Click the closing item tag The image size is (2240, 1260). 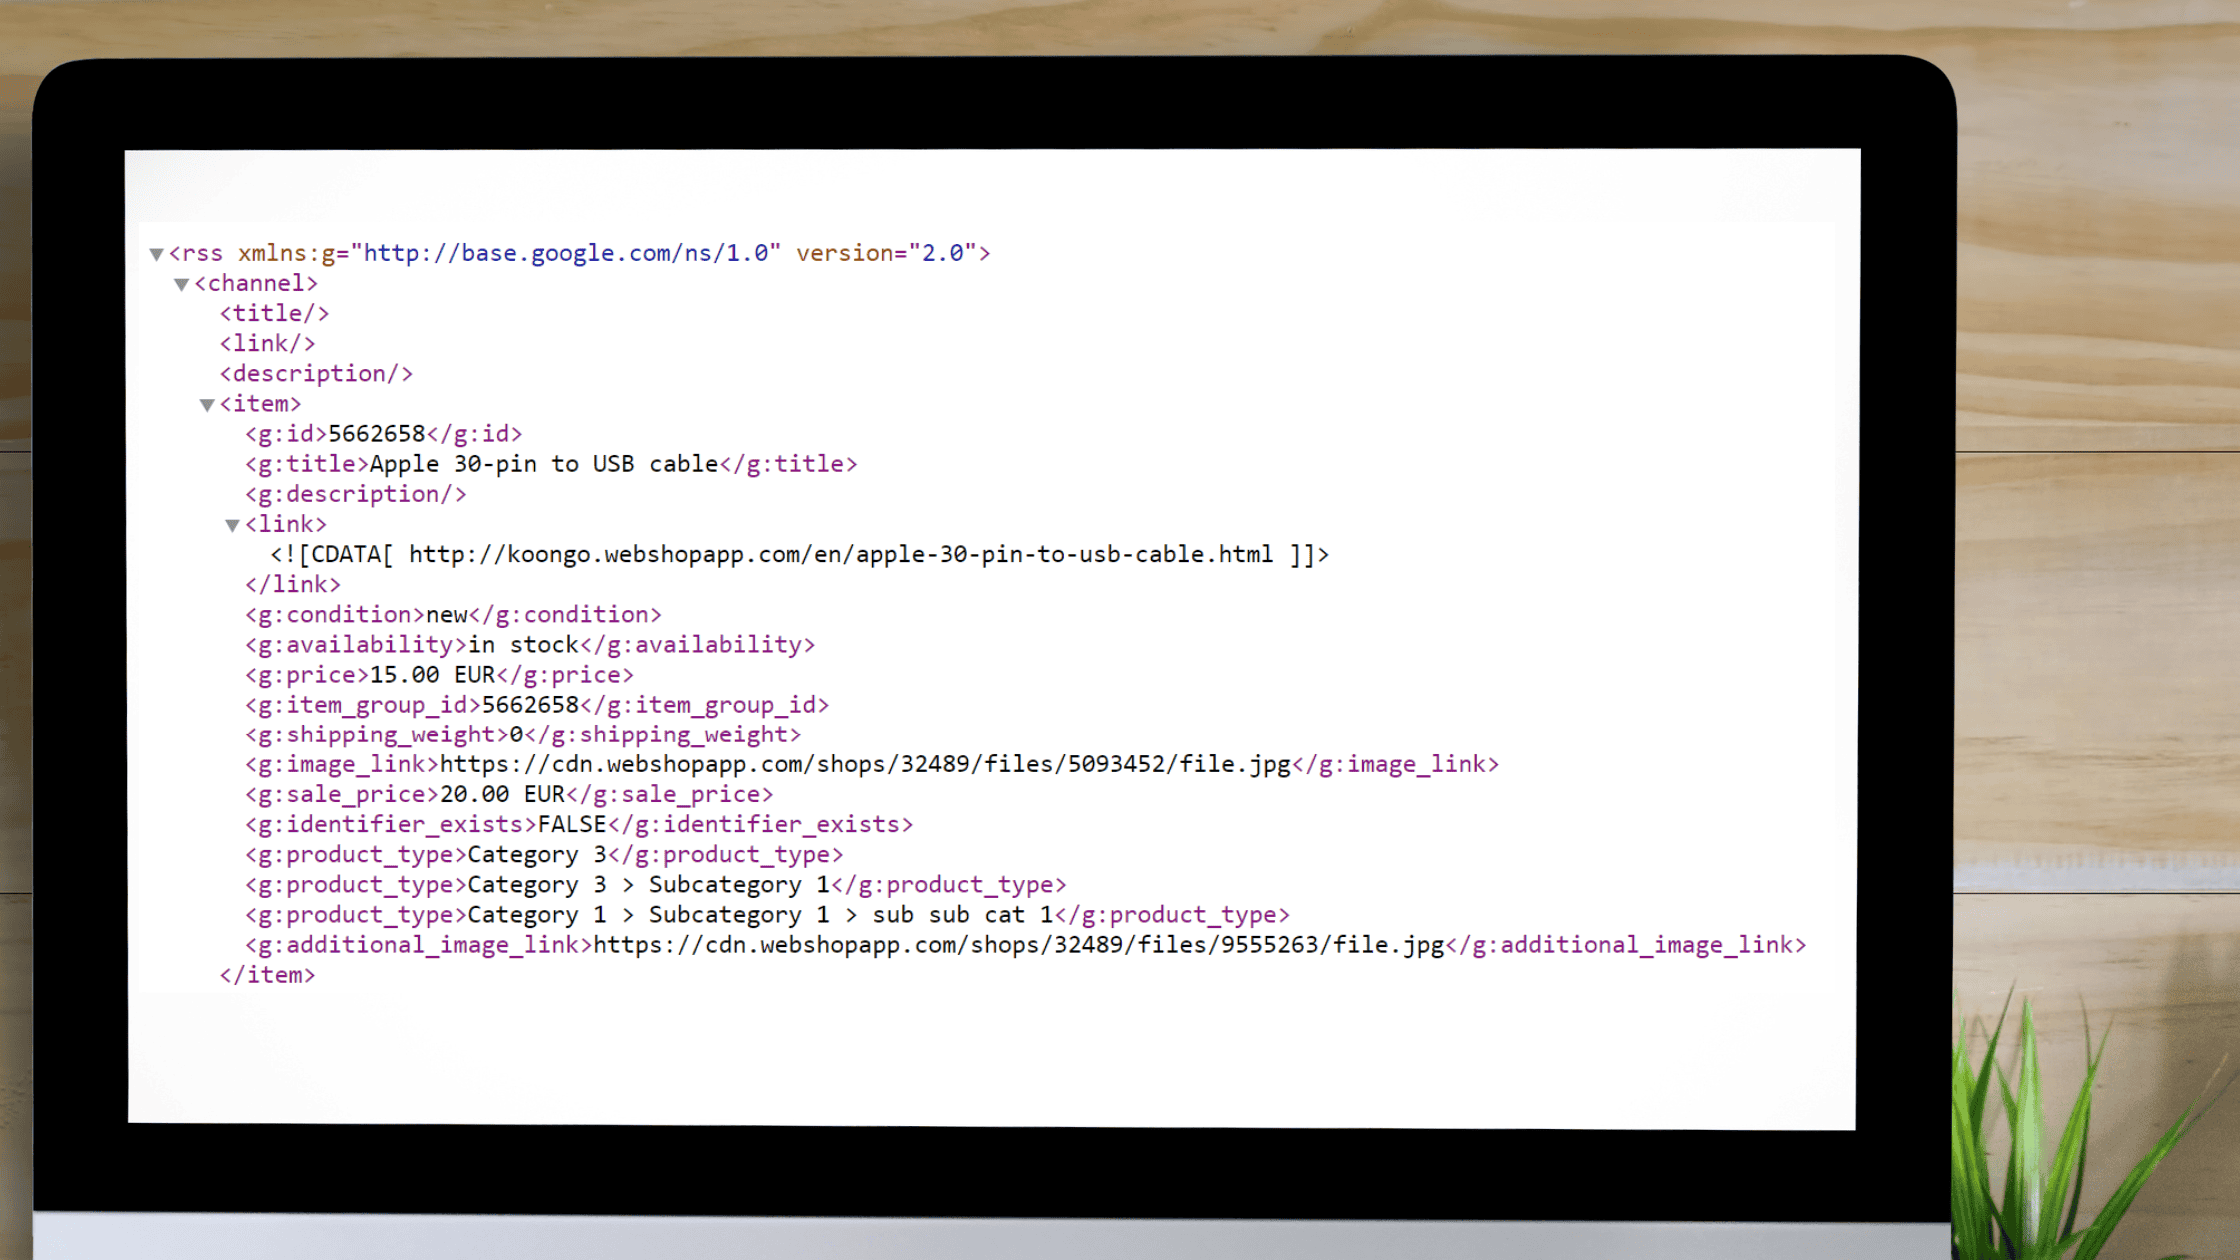point(267,975)
